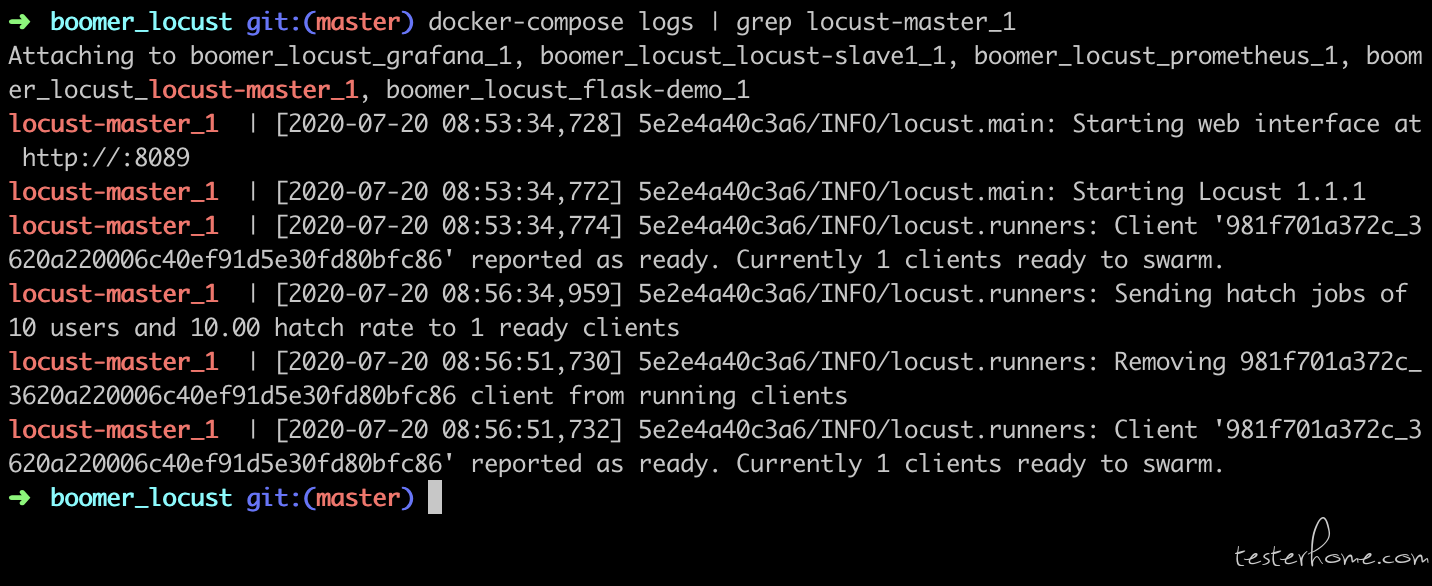Click the green arrow prompt icon on first line
Viewport: 1432px width, 586px height.
coord(20,22)
